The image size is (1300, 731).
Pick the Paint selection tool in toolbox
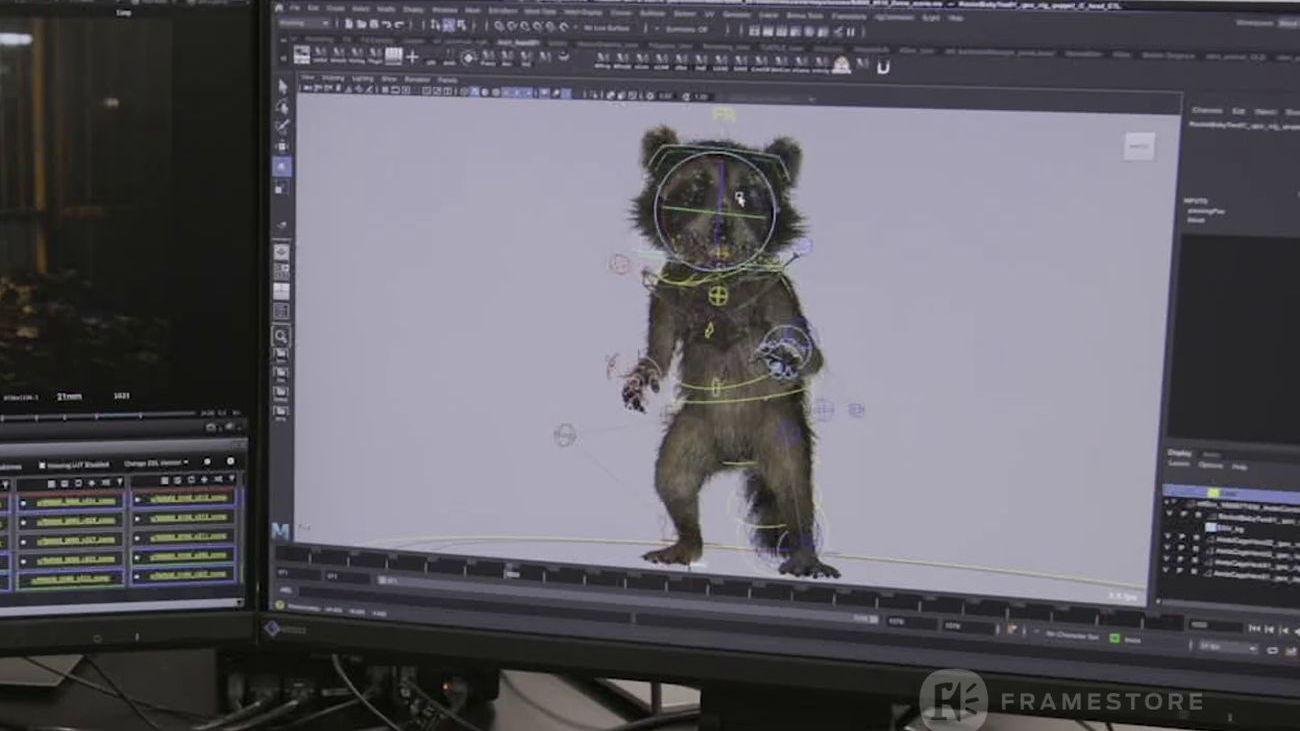tap(283, 126)
